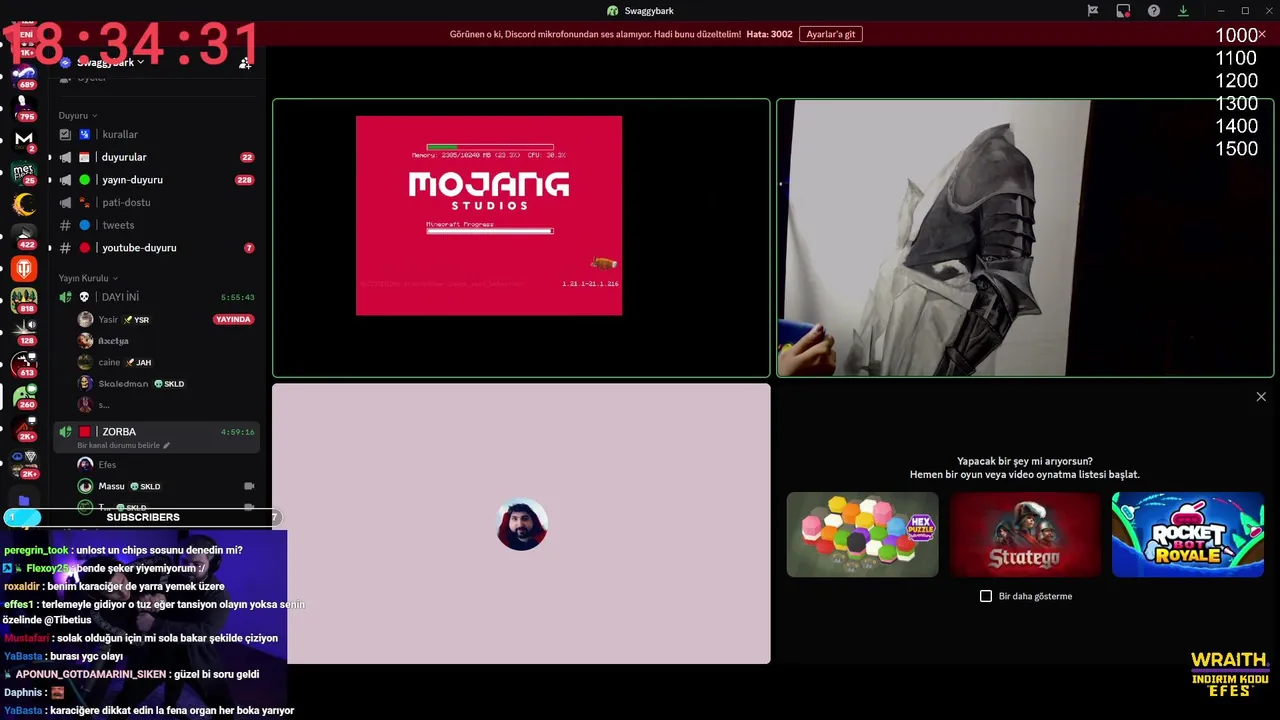The width and height of the screenshot is (1280, 720).
Task: Open the kurallar channel
Action: pos(156,134)
